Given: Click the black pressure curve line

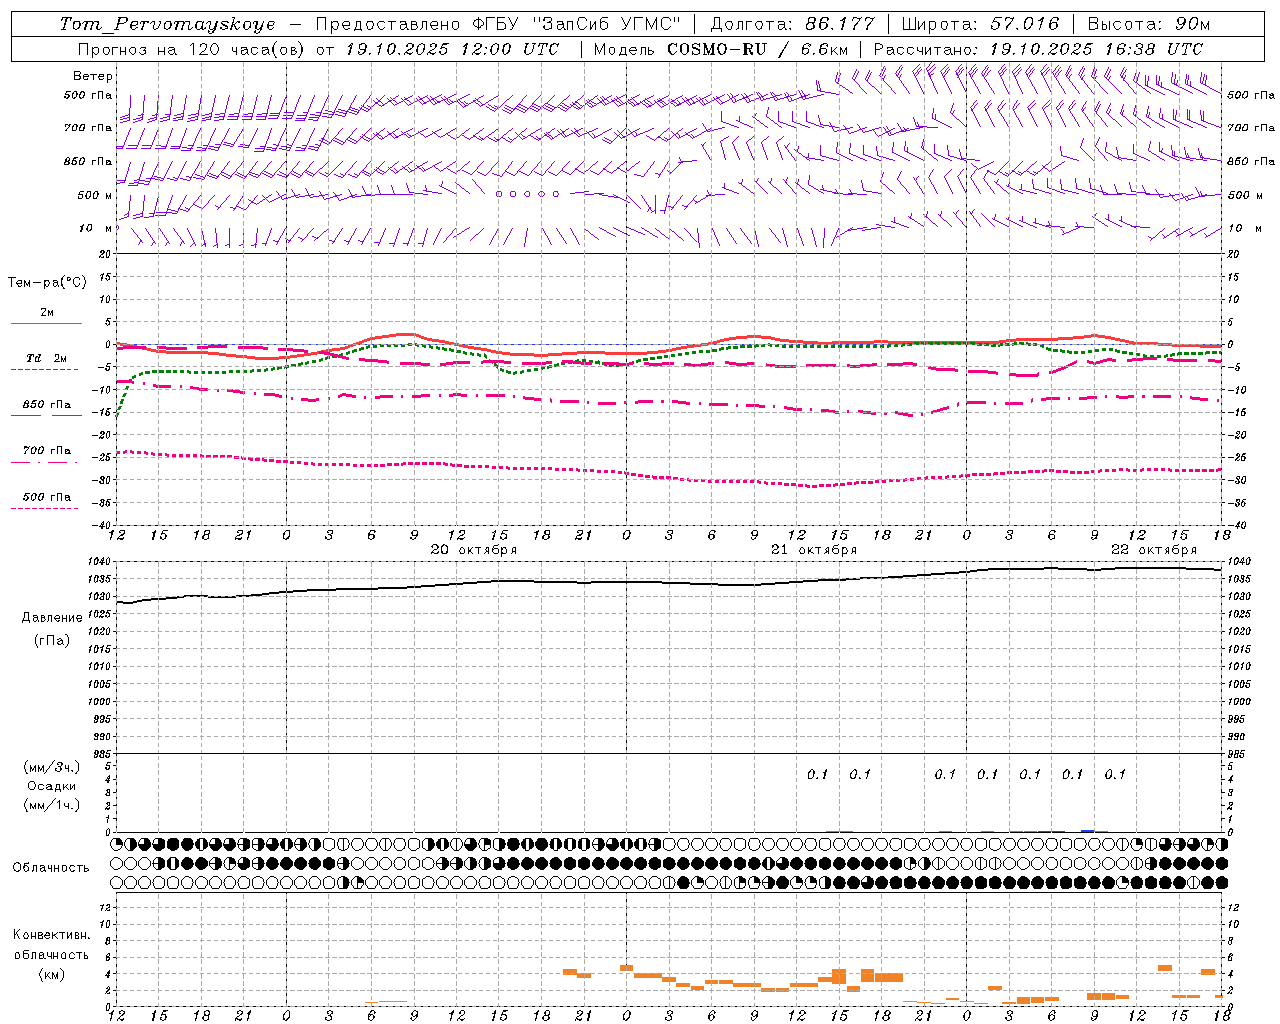Looking at the screenshot, I should point(670,583).
